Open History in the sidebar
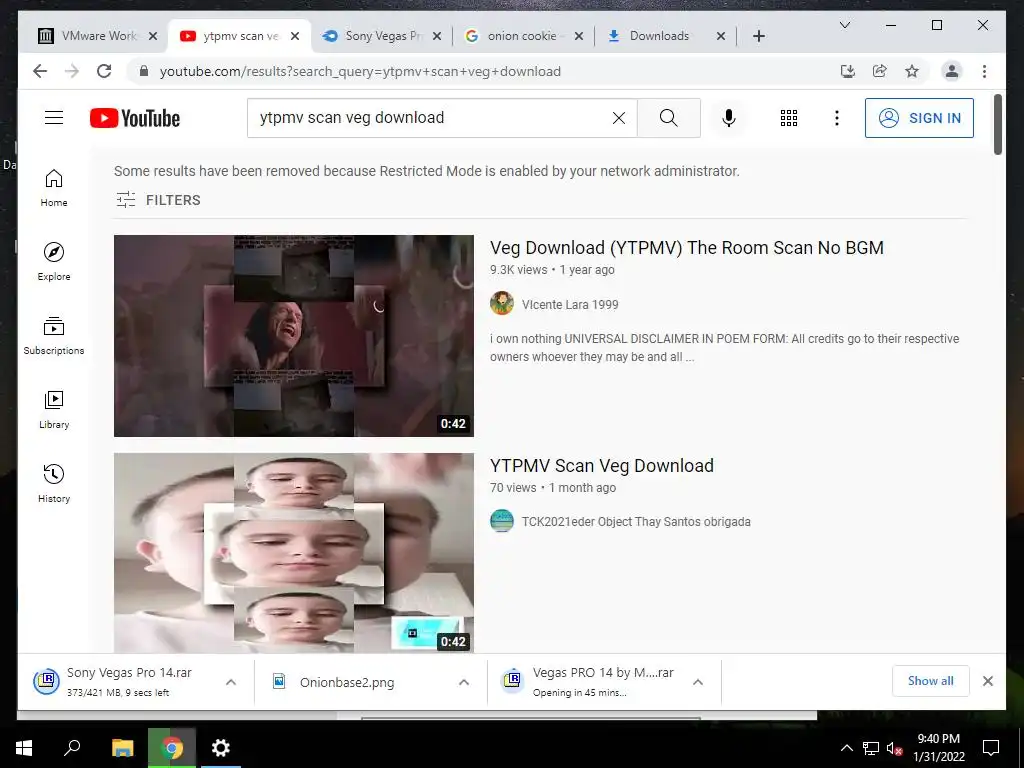Viewport: 1024px width, 768px height. [x=54, y=483]
